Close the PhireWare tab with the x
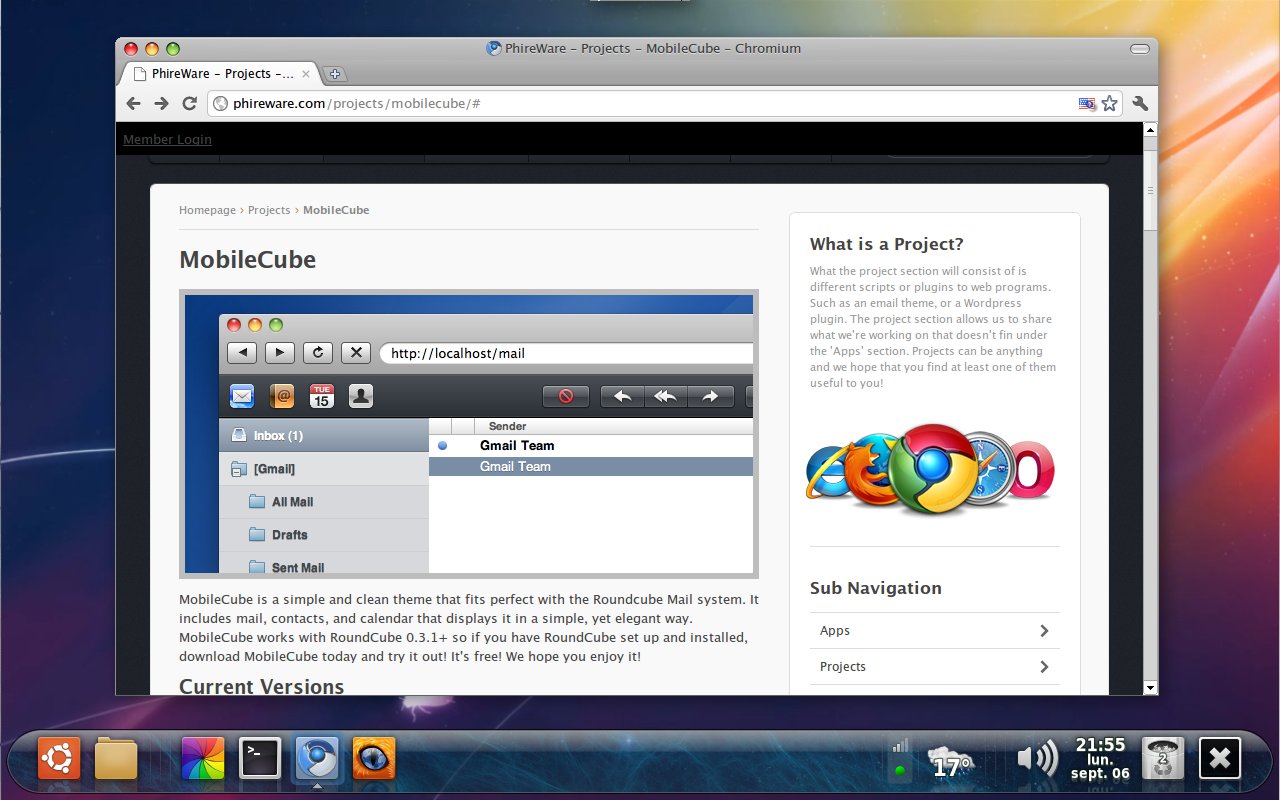This screenshot has width=1280, height=800. (x=306, y=74)
